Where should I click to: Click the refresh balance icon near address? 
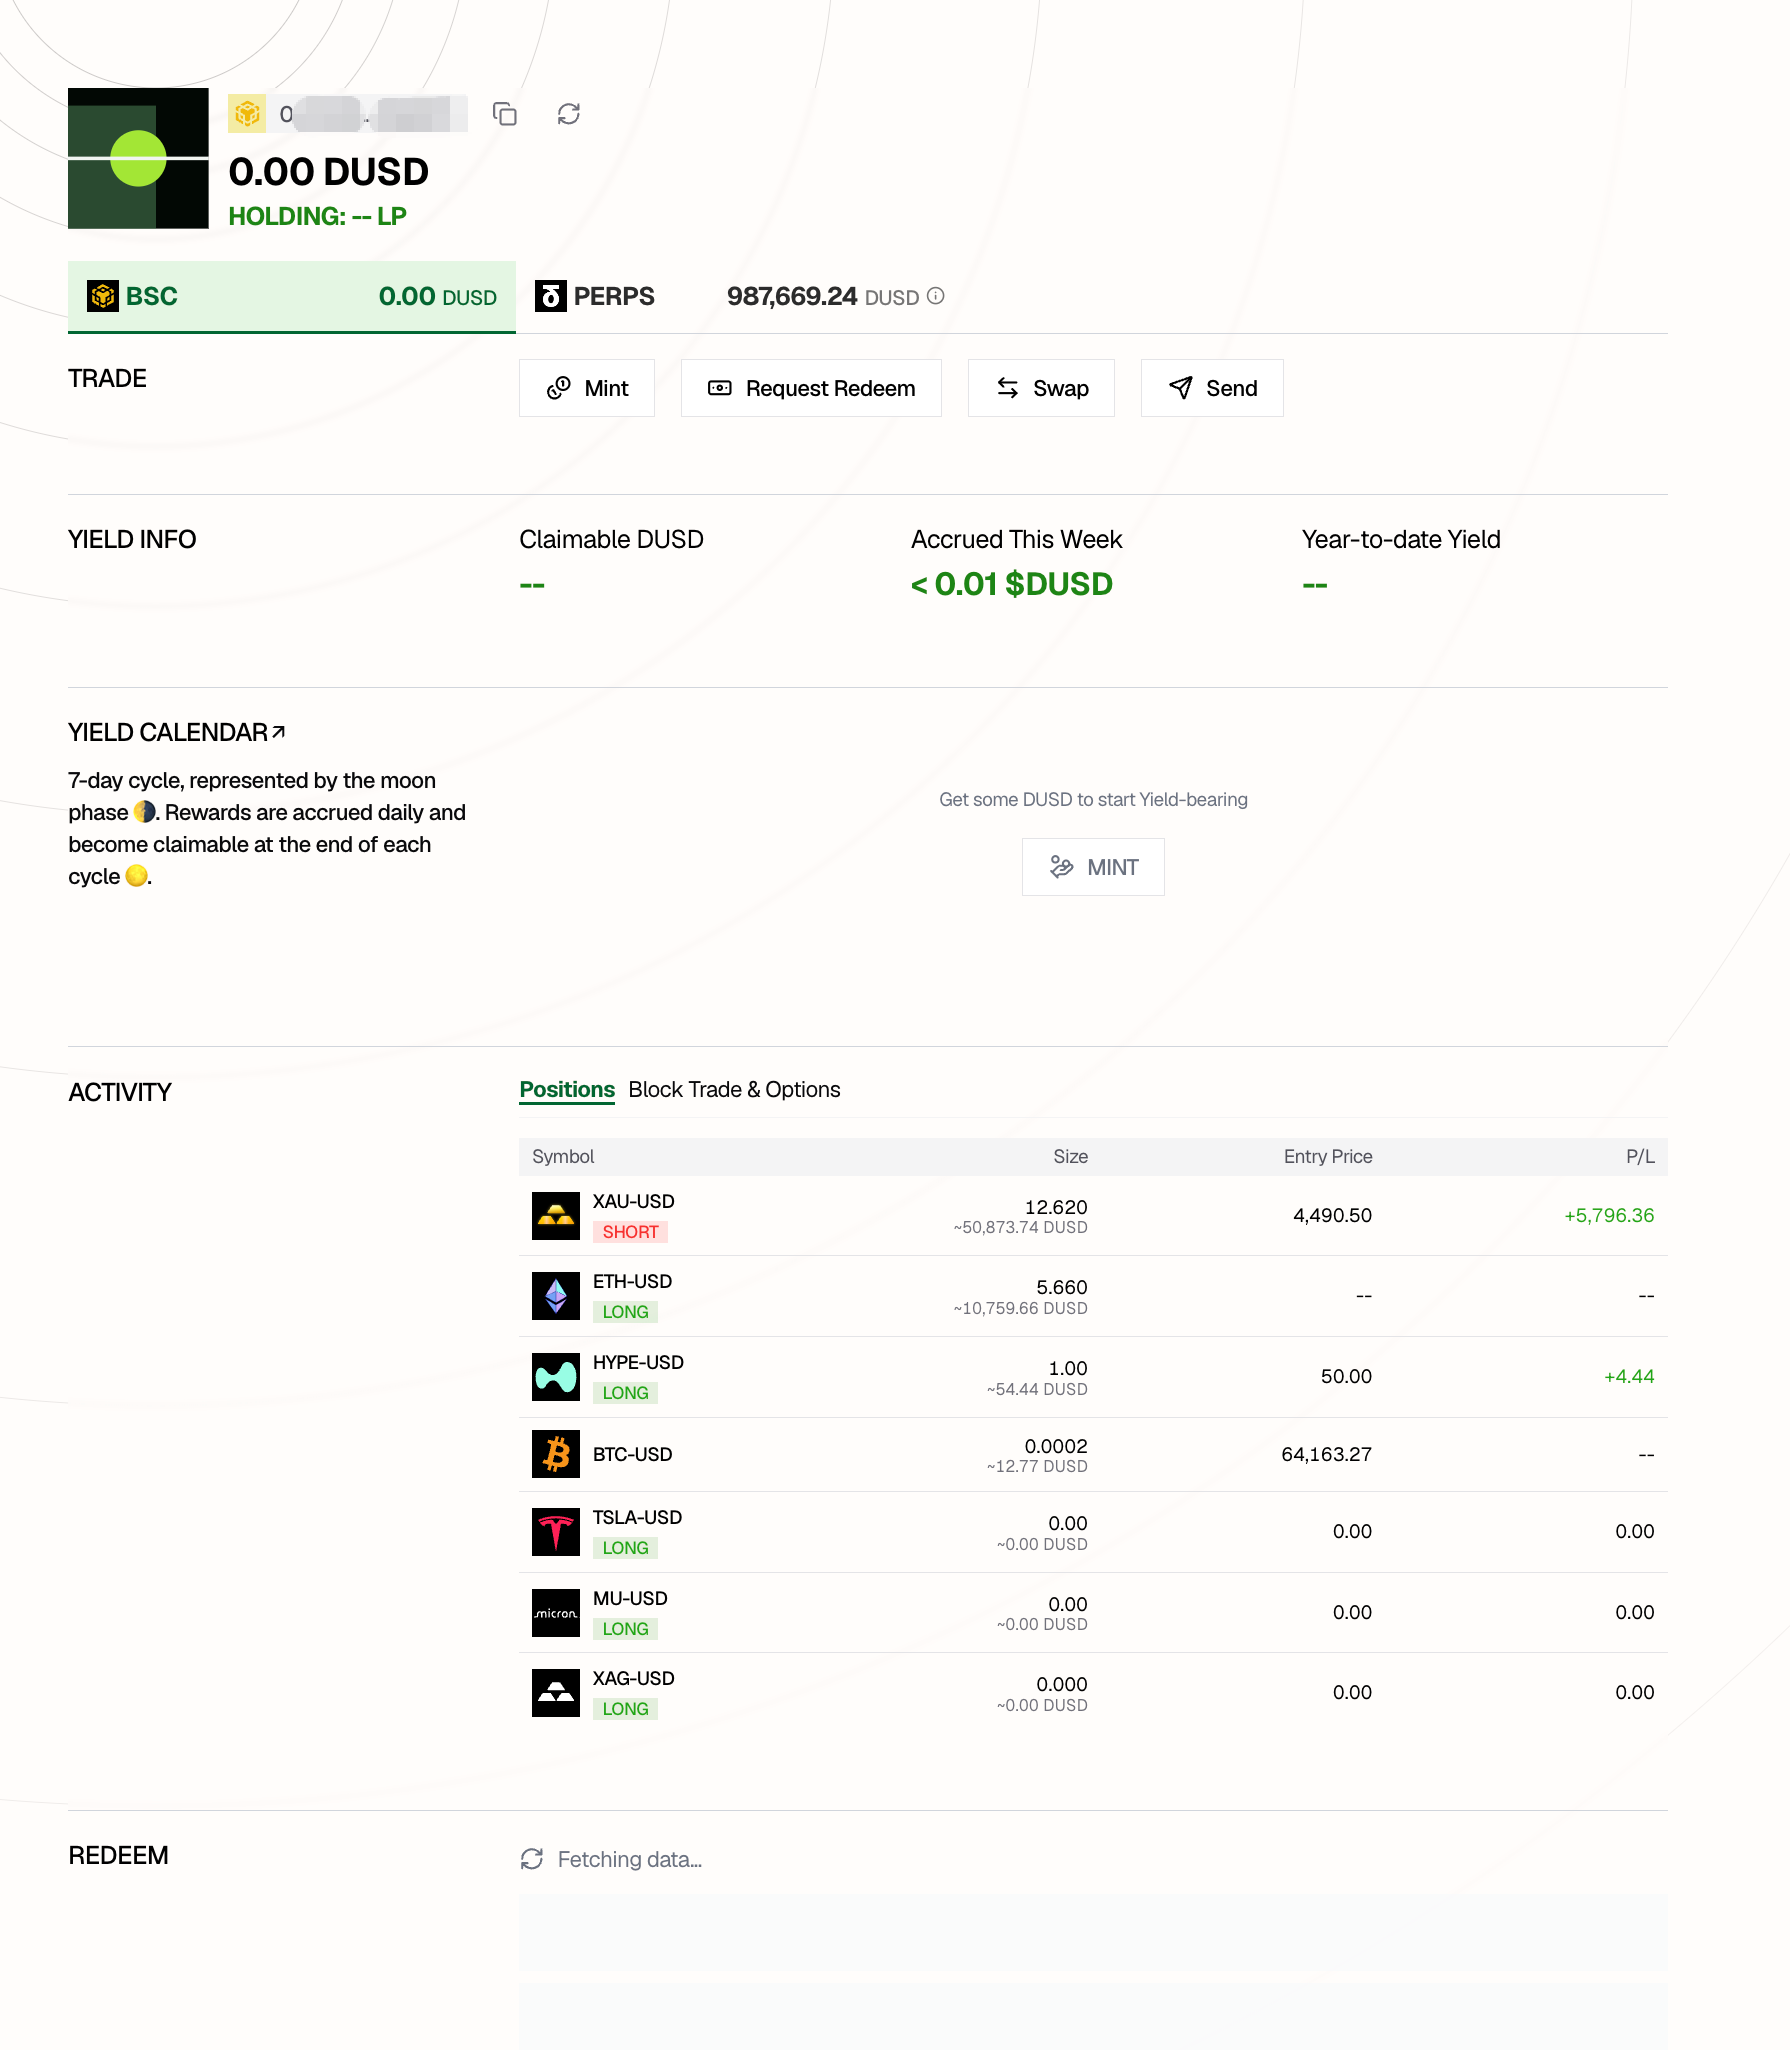tap(569, 114)
